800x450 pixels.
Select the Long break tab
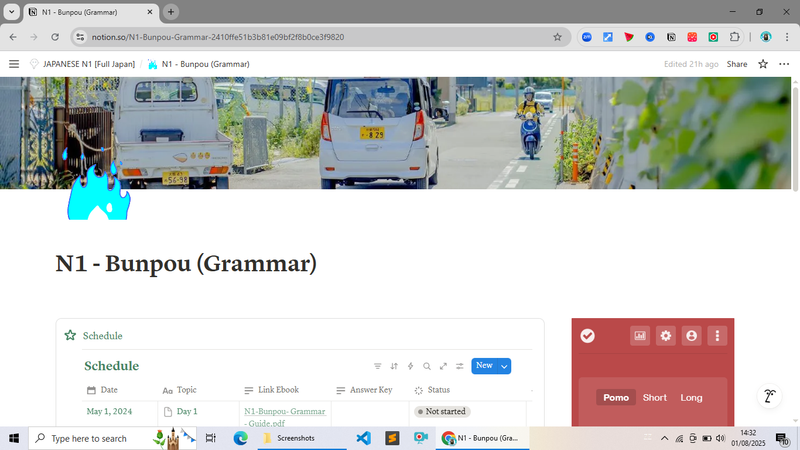point(691,397)
